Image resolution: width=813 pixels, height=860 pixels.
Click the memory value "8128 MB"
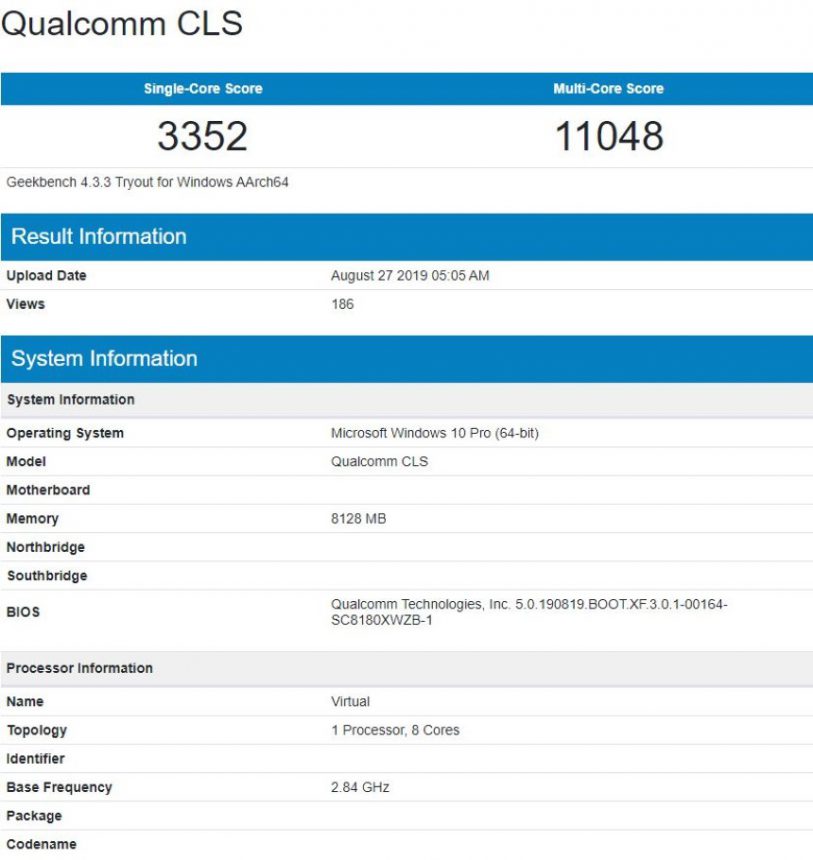tap(358, 519)
